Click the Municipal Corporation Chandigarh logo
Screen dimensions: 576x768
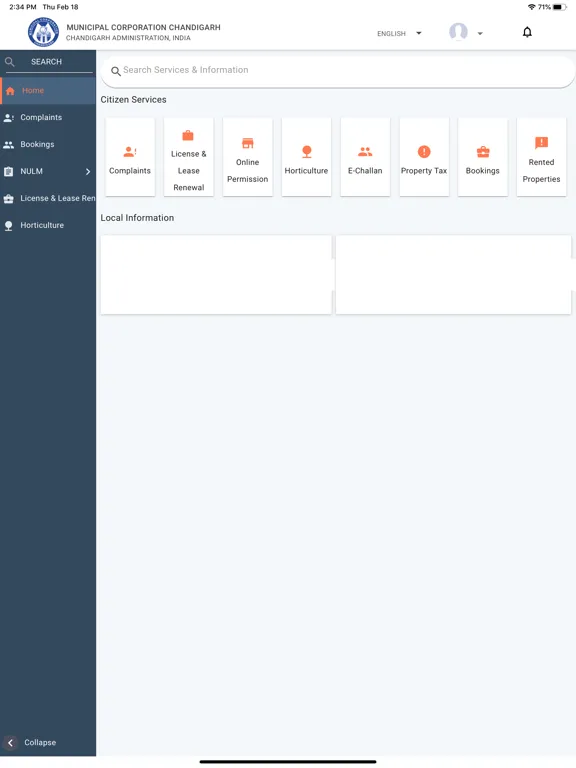pos(44,32)
